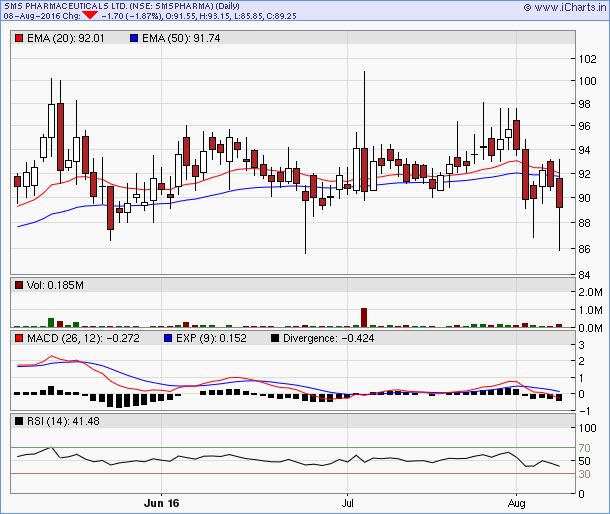Screen dimensions: 610x514
Task: Click the black Divergence legend swatch
Action: pos(275,338)
